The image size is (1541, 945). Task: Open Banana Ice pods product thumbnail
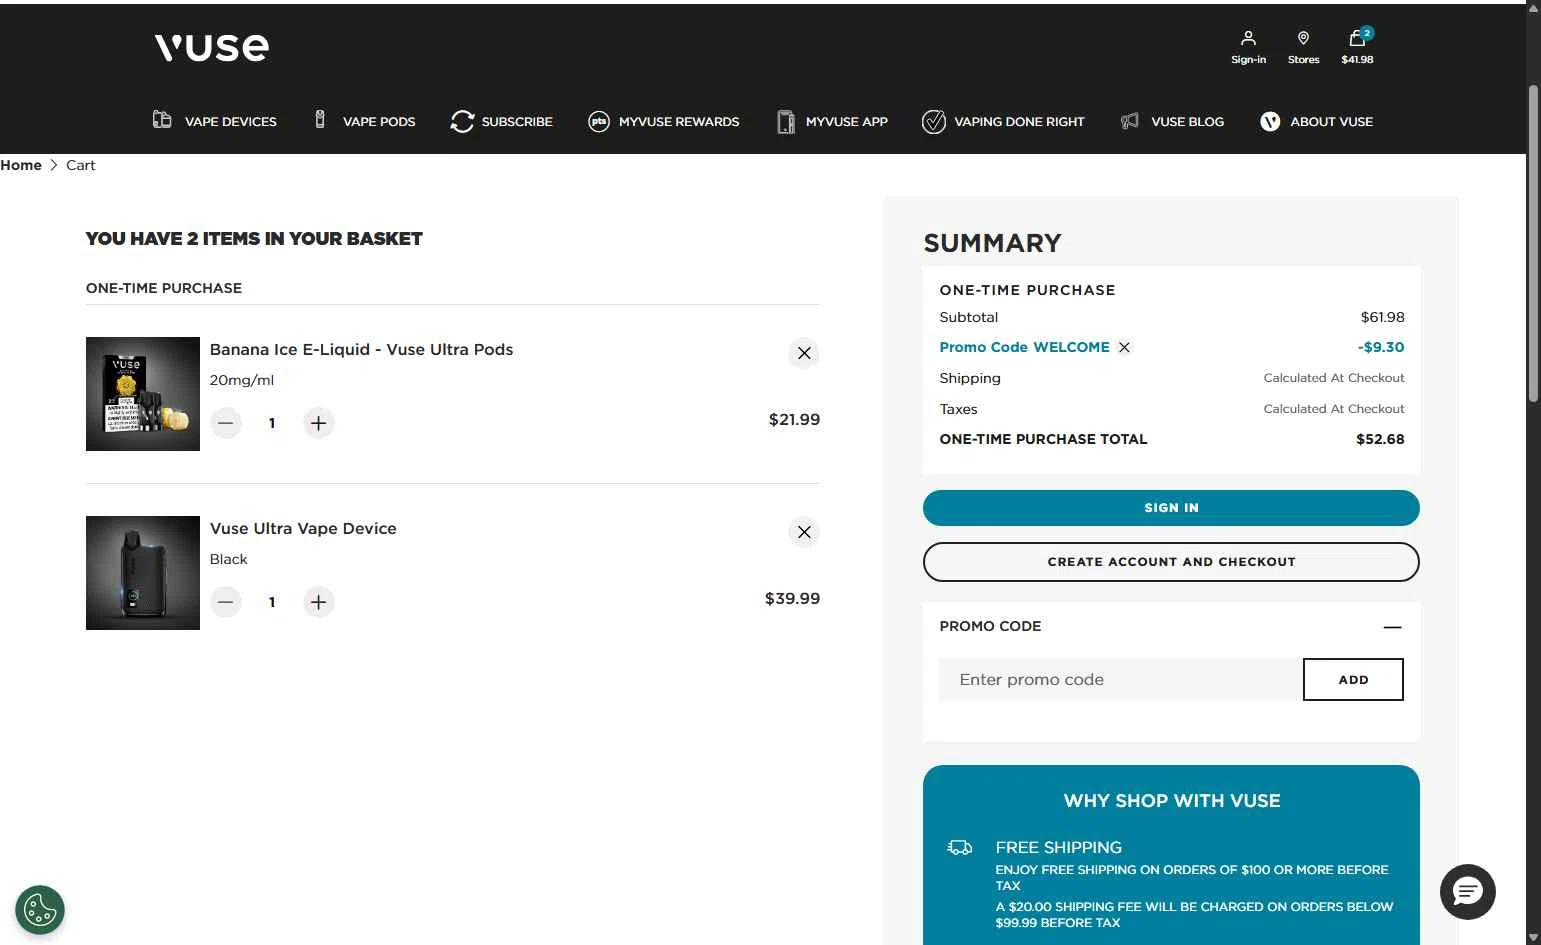(143, 394)
